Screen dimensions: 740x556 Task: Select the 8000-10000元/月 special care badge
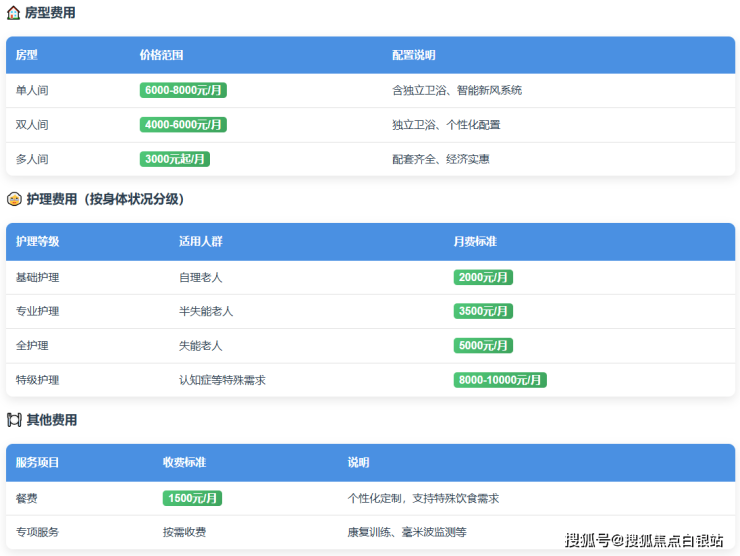[500, 380]
